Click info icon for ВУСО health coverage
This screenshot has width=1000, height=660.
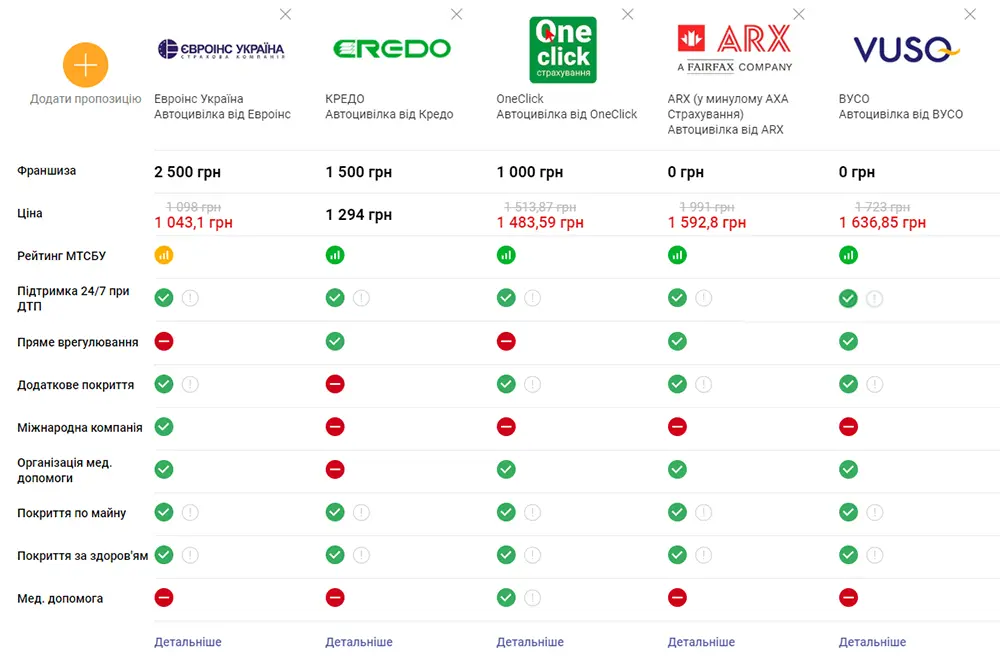click(874, 556)
